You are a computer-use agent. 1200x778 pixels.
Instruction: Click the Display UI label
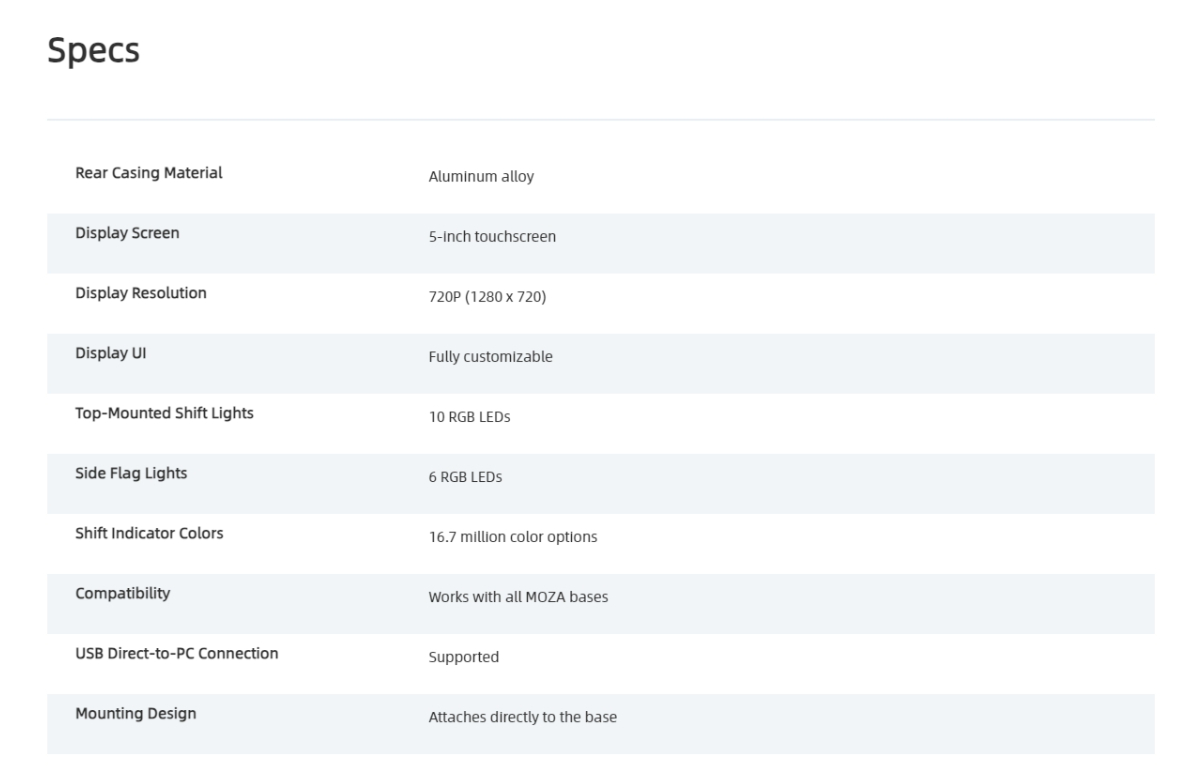pyautogui.click(x=111, y=353)
